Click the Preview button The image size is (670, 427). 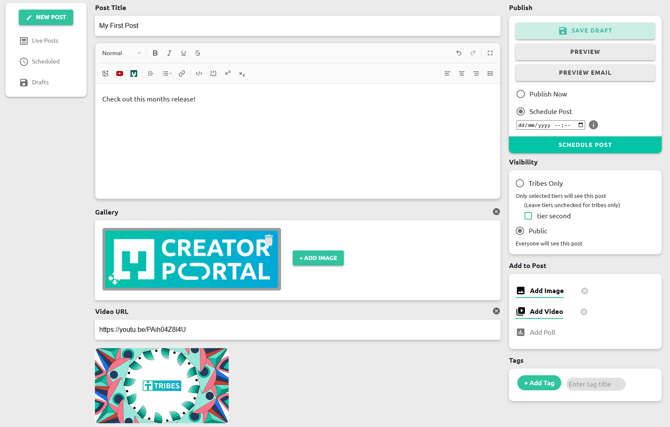(x=585, y=52)
